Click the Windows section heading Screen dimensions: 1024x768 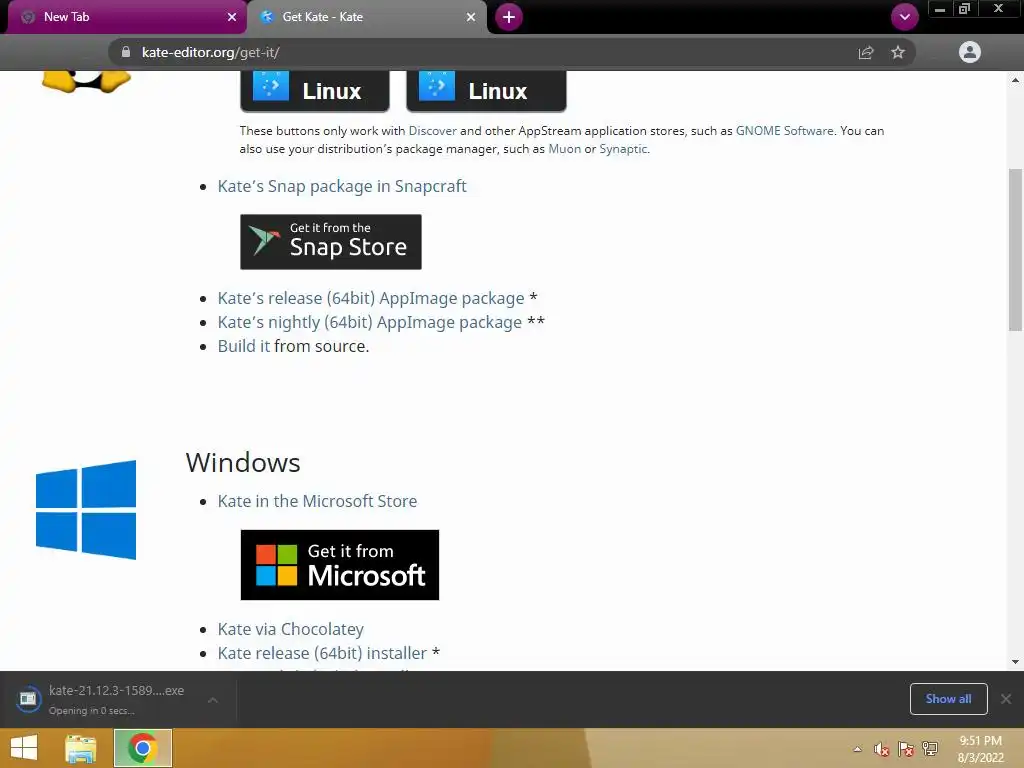tap(243, 462)
